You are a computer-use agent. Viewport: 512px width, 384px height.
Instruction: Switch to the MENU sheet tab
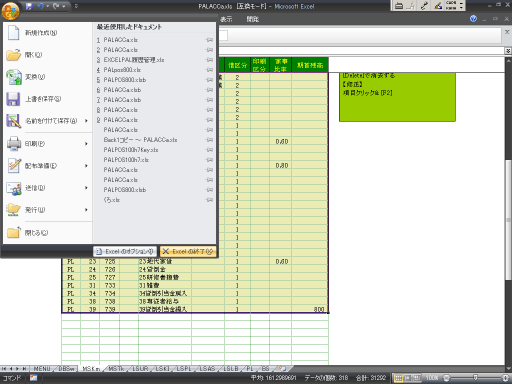point(42,369)
